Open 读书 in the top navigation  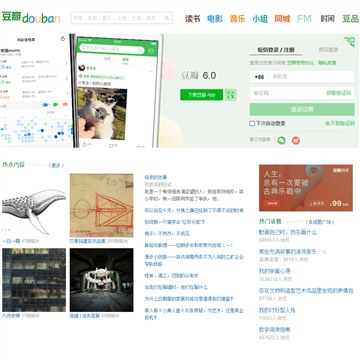click(192, 19)
